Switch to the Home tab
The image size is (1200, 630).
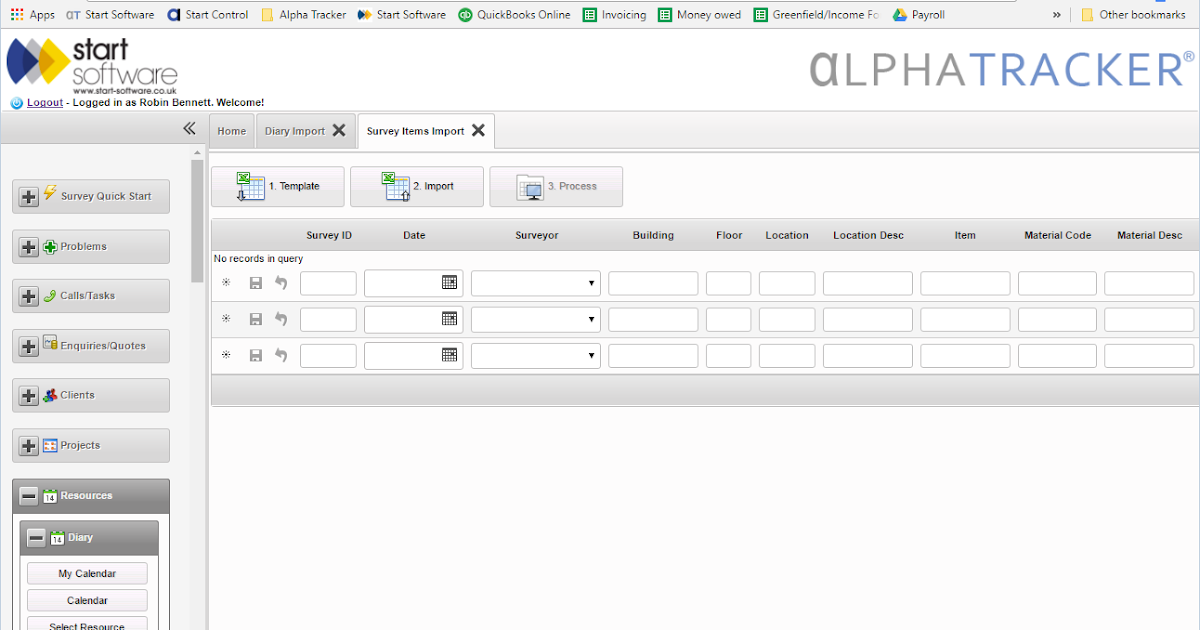click(x=231, y=130)
